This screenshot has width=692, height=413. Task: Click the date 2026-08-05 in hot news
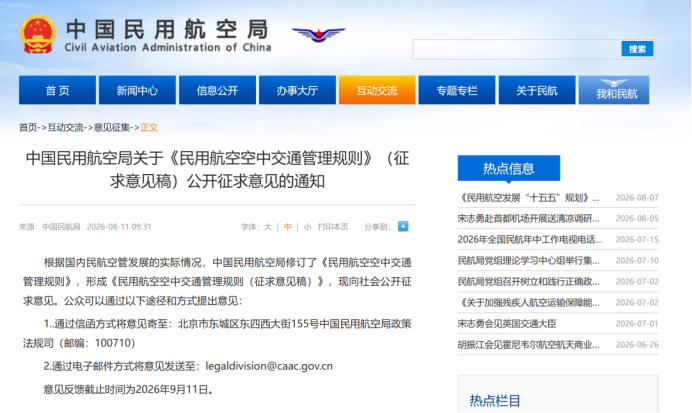coord(637,218)
